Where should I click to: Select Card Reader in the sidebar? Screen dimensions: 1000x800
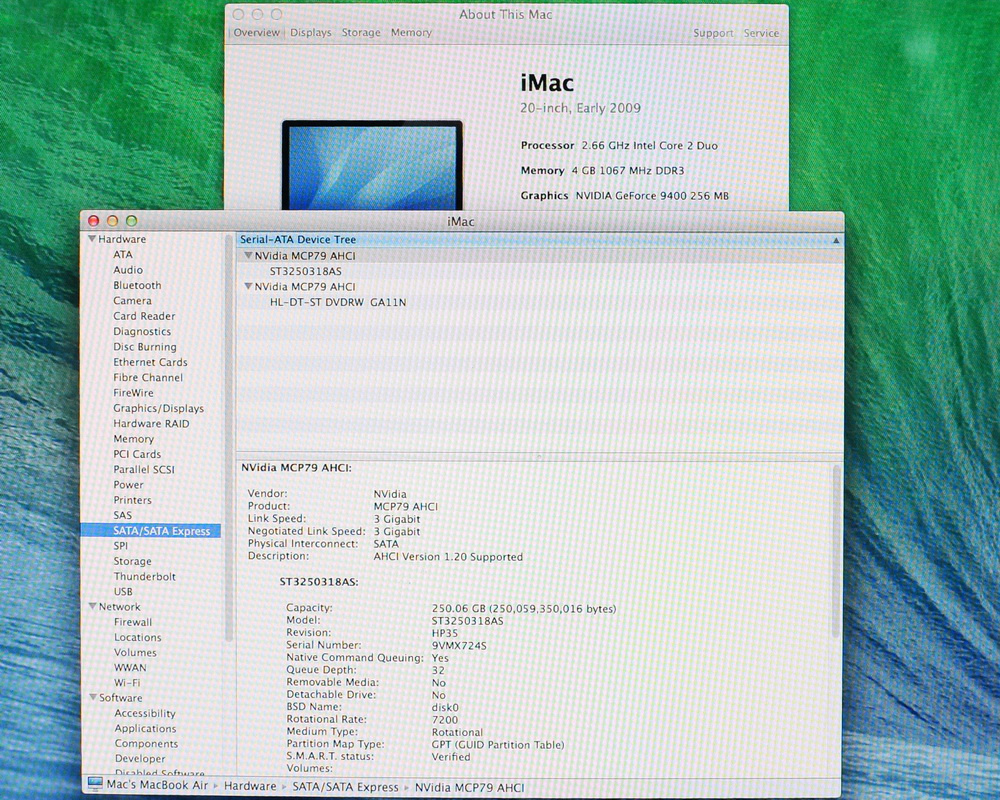144,316
